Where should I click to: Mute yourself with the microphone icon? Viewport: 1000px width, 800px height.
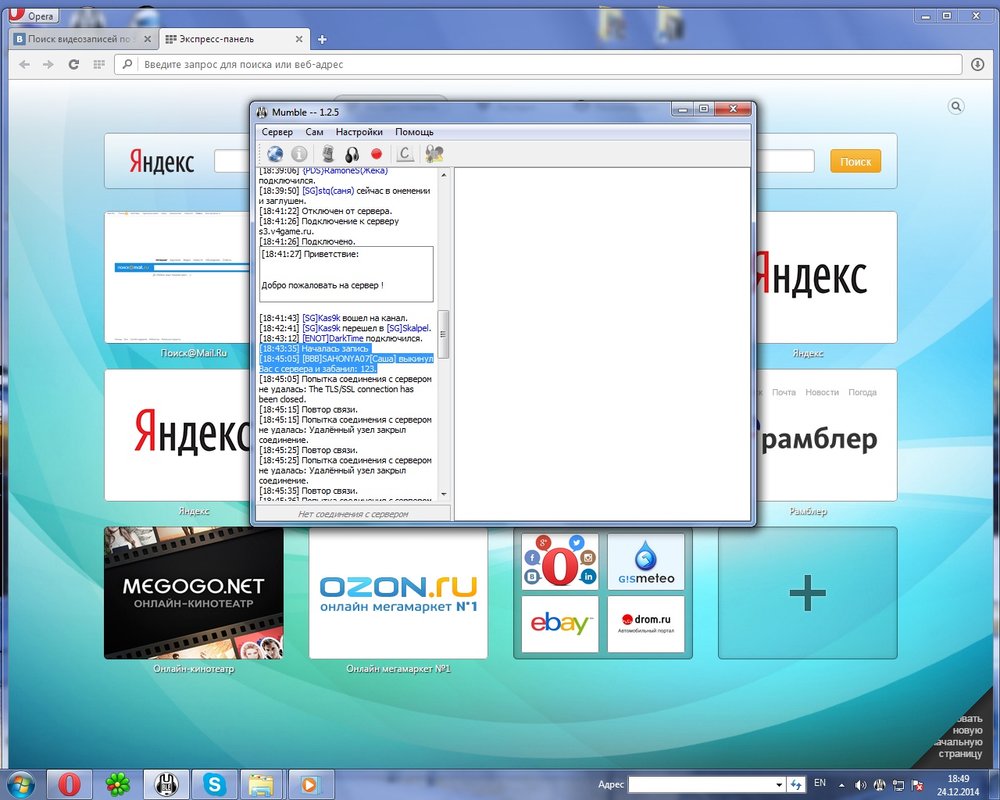tap(327, 154)
